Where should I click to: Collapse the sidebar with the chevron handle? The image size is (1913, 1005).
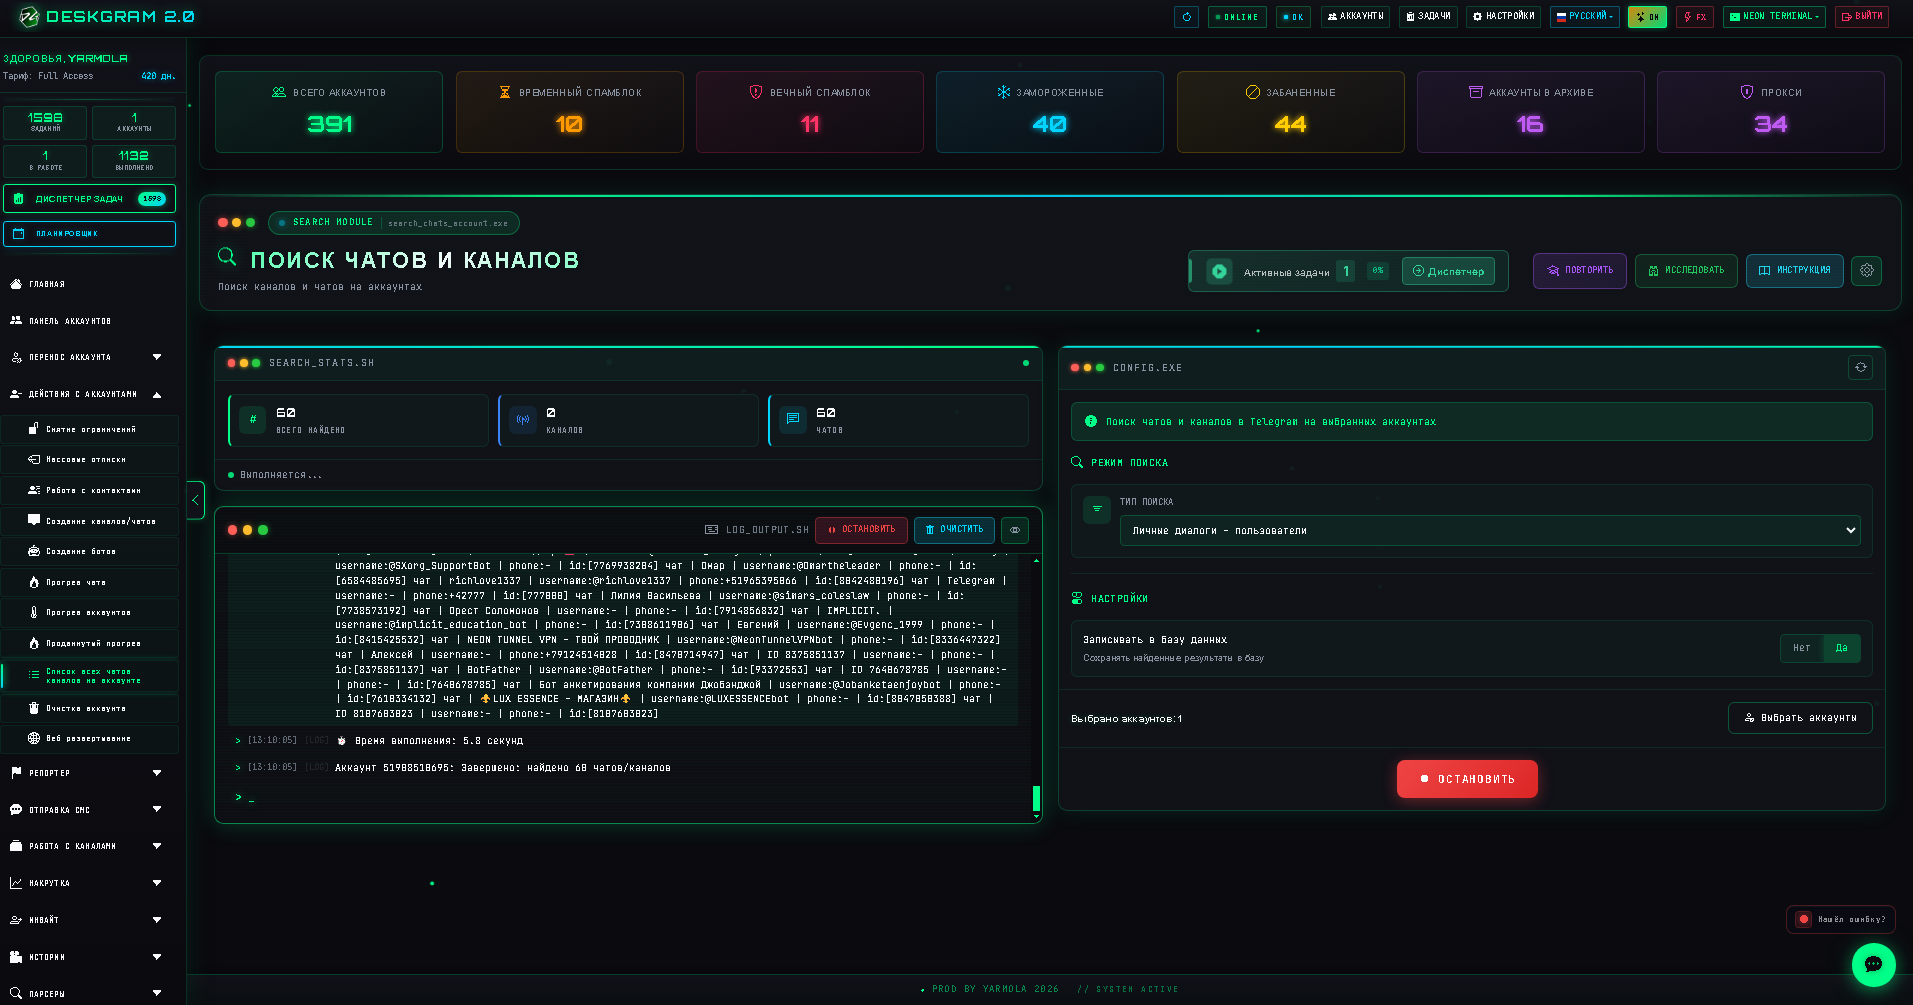click(x=196, y=500)
